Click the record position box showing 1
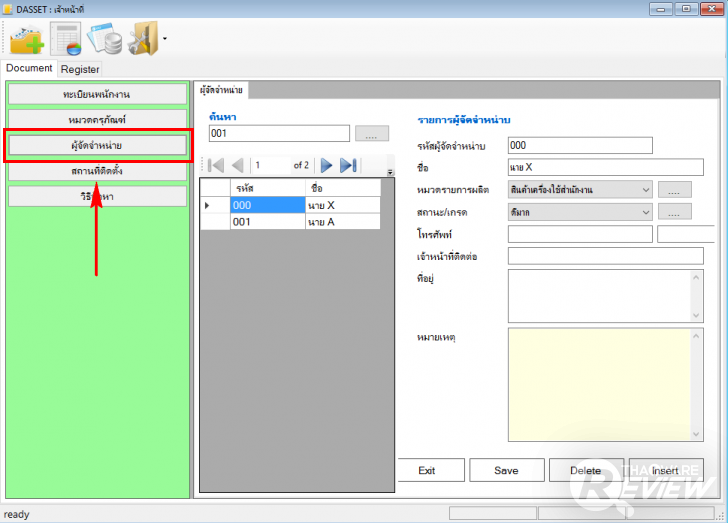 click(270, 165)
